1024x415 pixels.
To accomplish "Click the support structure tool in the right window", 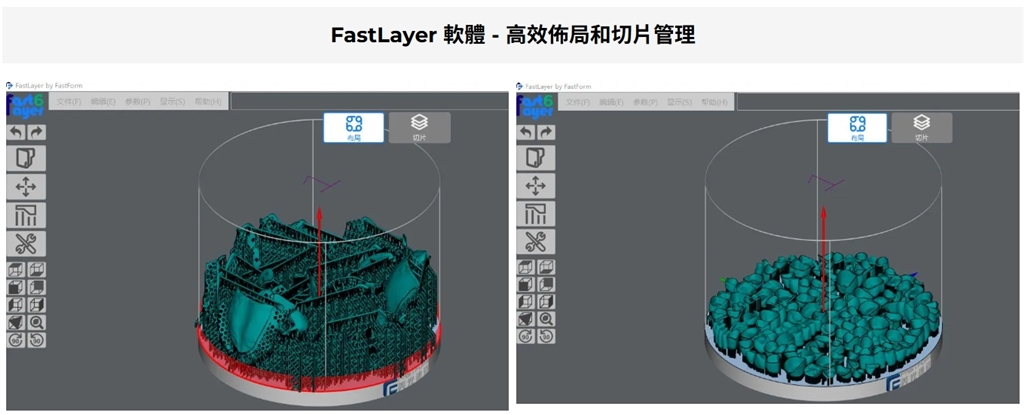I will pos(535,213).
